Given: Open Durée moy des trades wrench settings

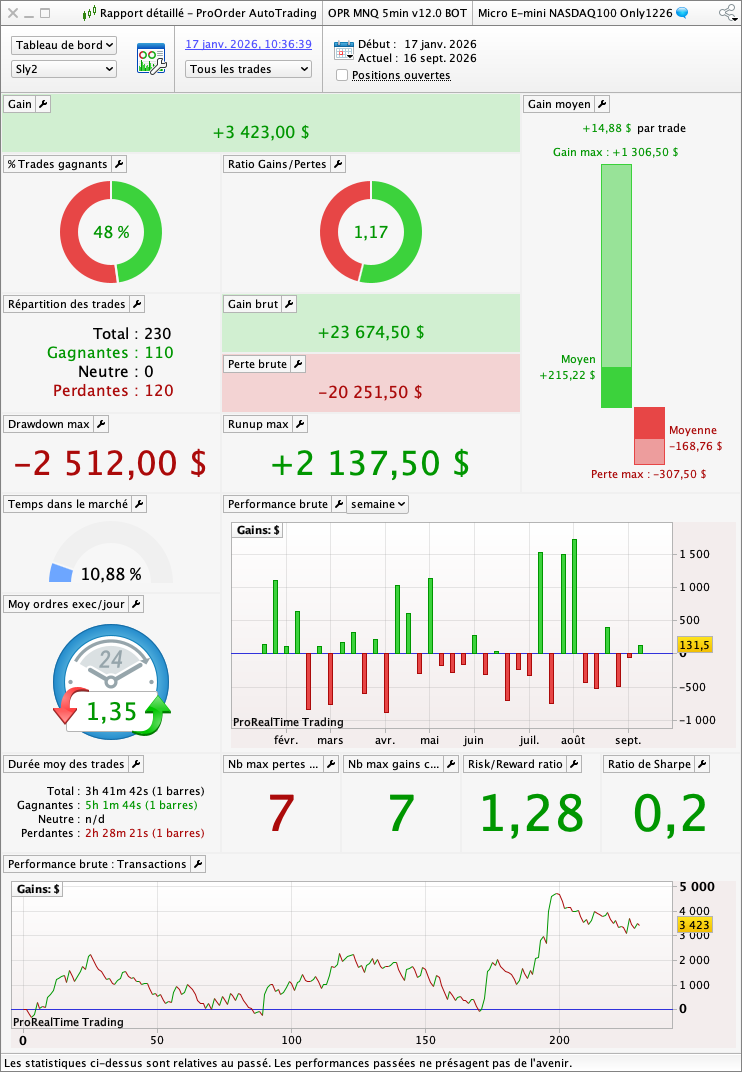Looking at the screenshot, I should (x=136, y=764).
